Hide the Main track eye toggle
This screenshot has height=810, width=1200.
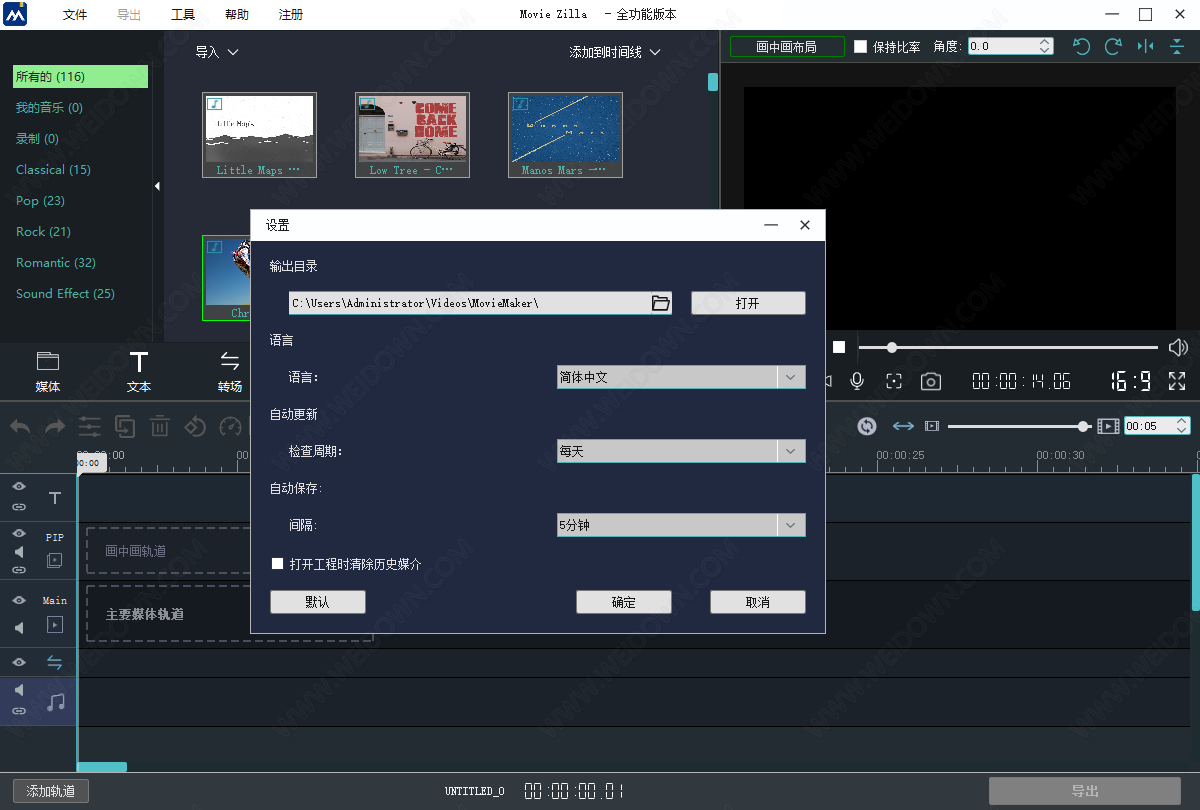tap(19, 600)
